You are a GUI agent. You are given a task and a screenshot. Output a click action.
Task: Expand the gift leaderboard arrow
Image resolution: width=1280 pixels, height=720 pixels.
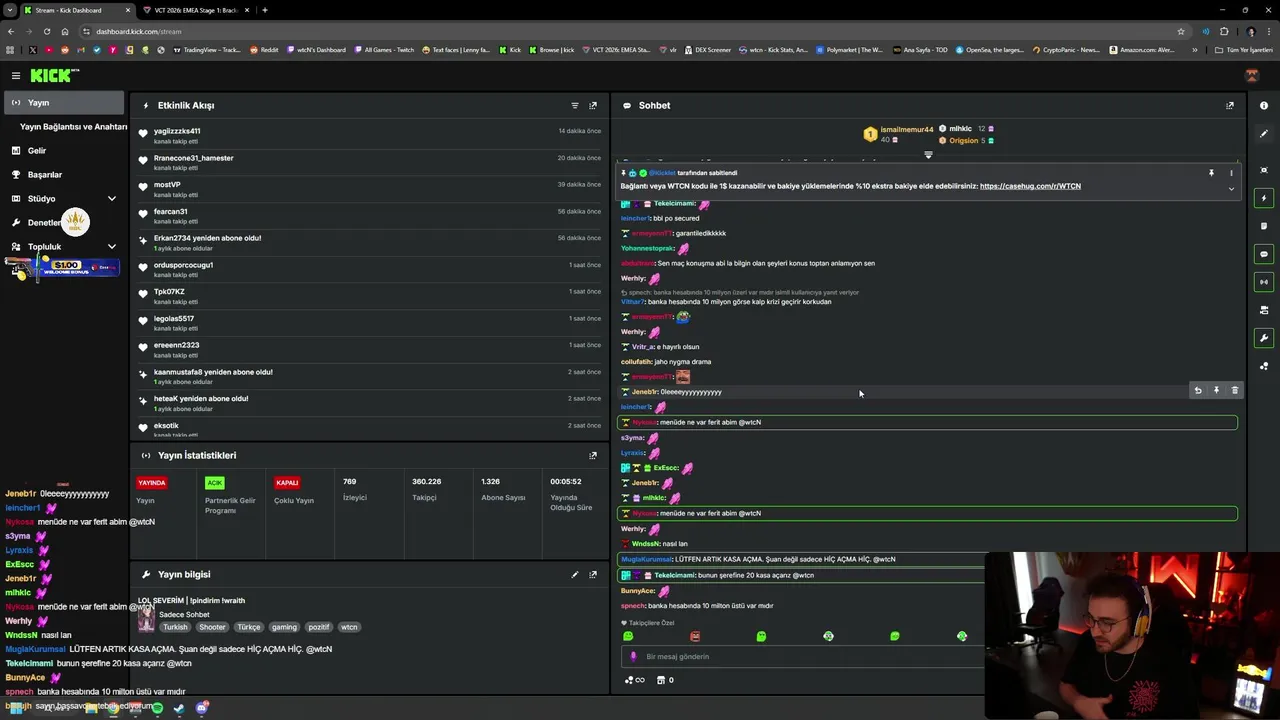point(928,155)
